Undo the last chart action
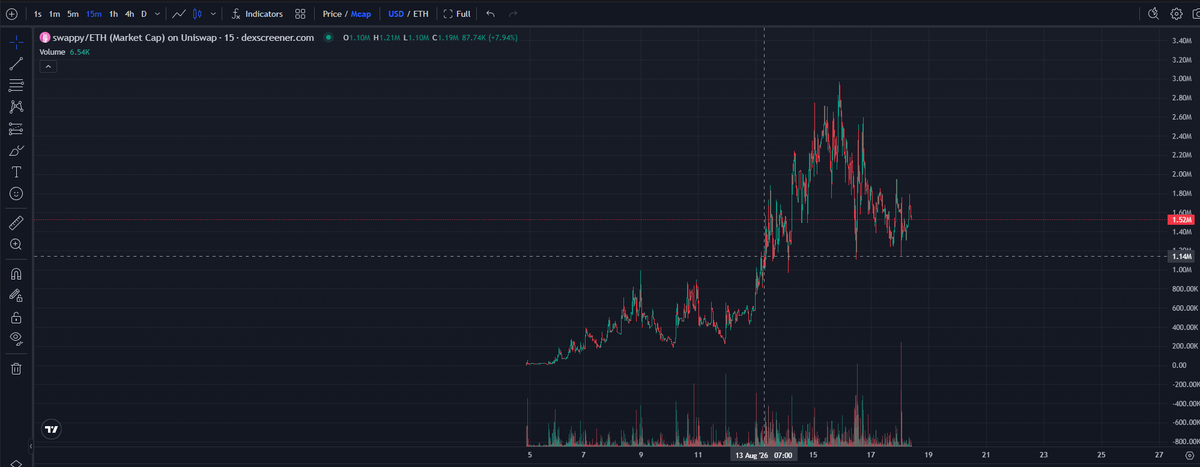Image resolution: width=1200 pixels, height=467 pixels. click(490, 14)
